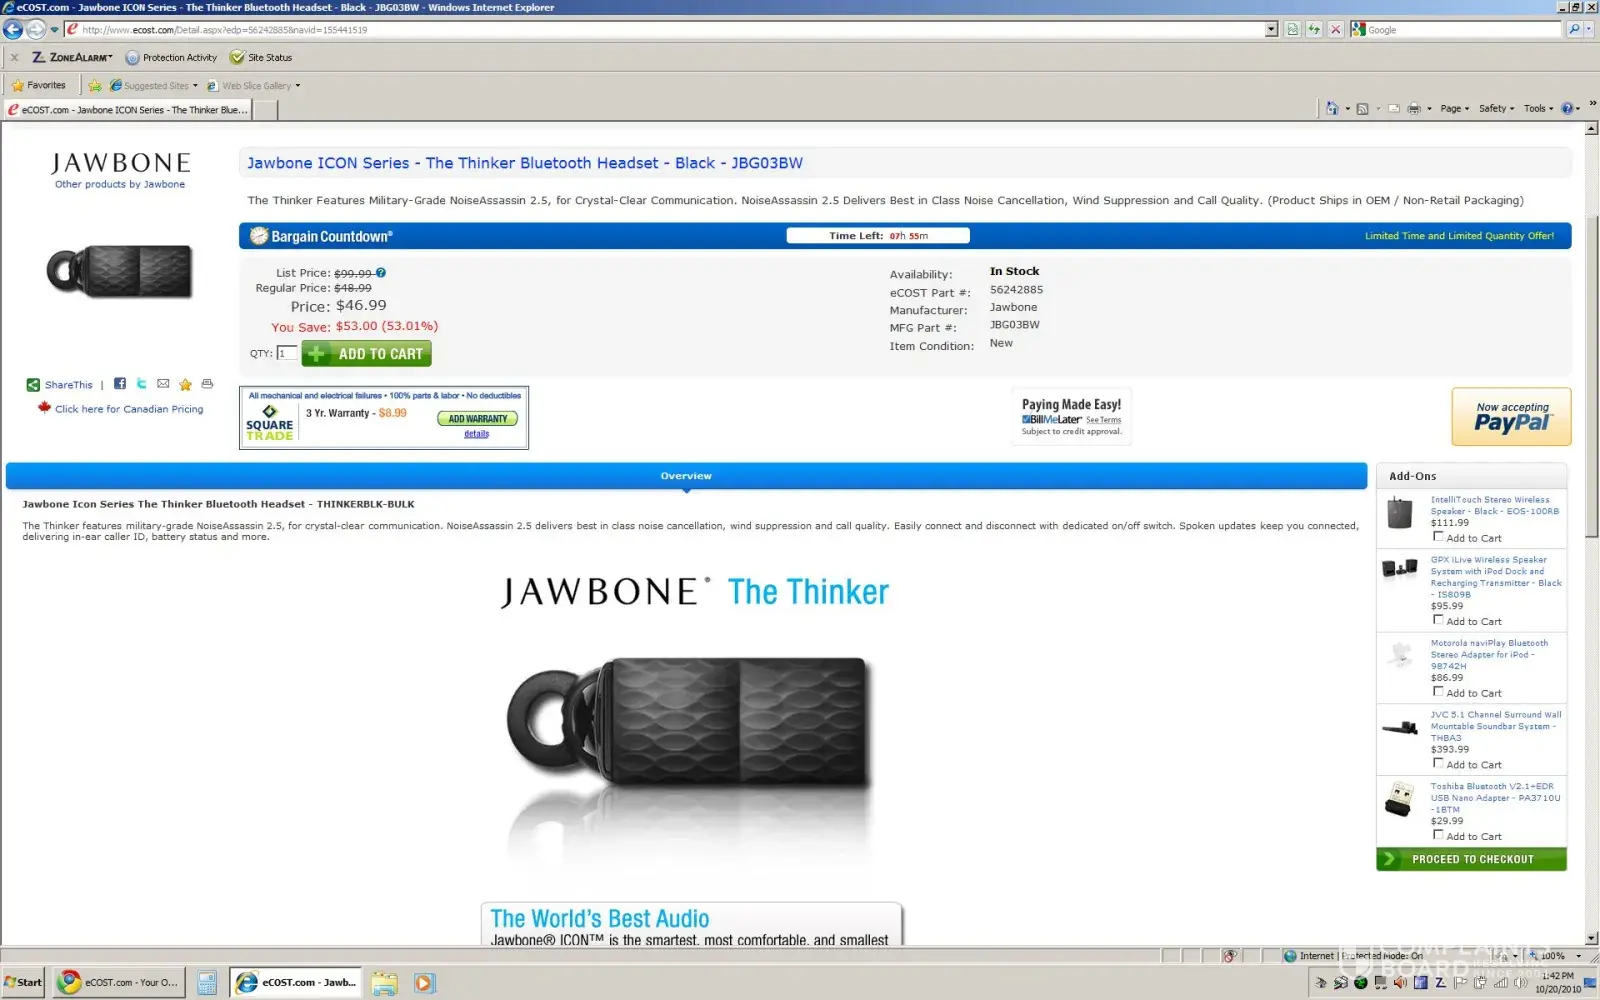The image size is (1600, 1000).
Task: Open the zoom level dropdown arrow in status bar
Action: tap(1579, 956)
